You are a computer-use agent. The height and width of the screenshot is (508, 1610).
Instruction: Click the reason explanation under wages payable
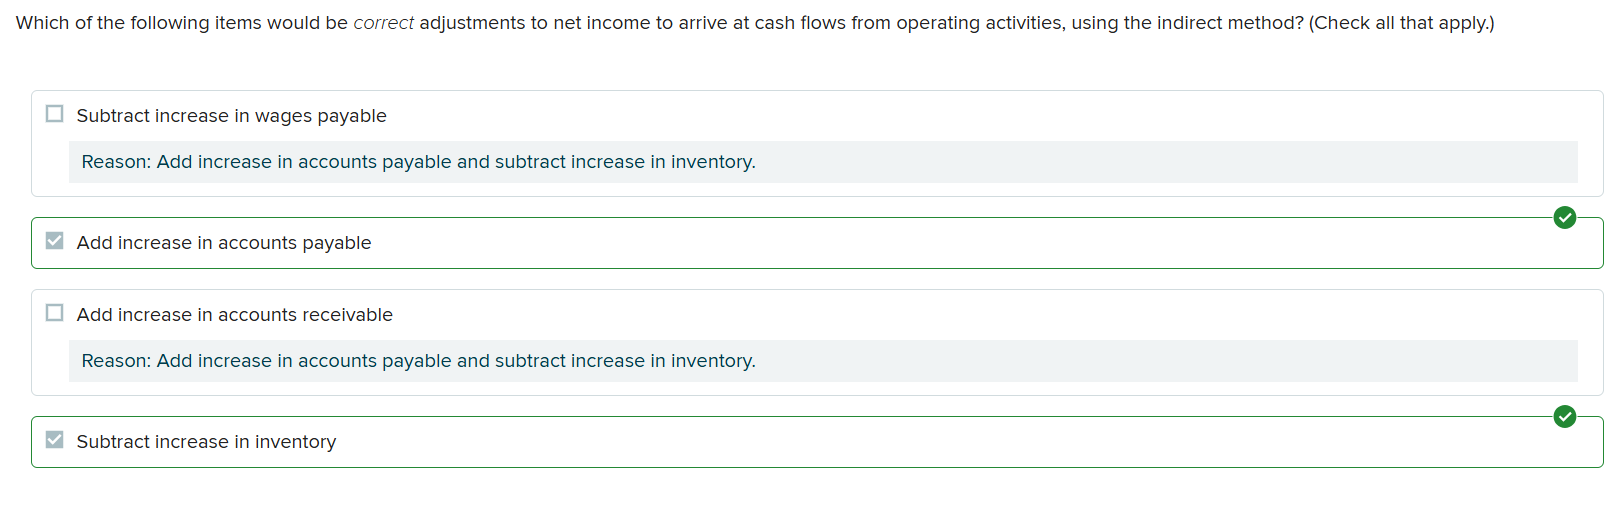[823, 162]
